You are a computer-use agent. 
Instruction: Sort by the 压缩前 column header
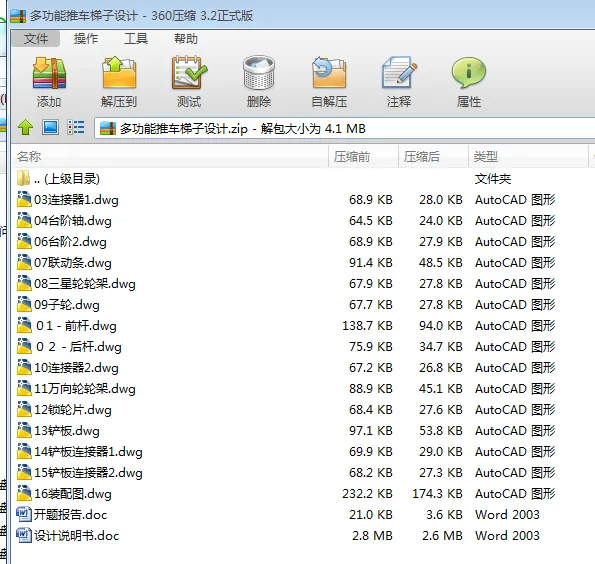tap(363, 156)
